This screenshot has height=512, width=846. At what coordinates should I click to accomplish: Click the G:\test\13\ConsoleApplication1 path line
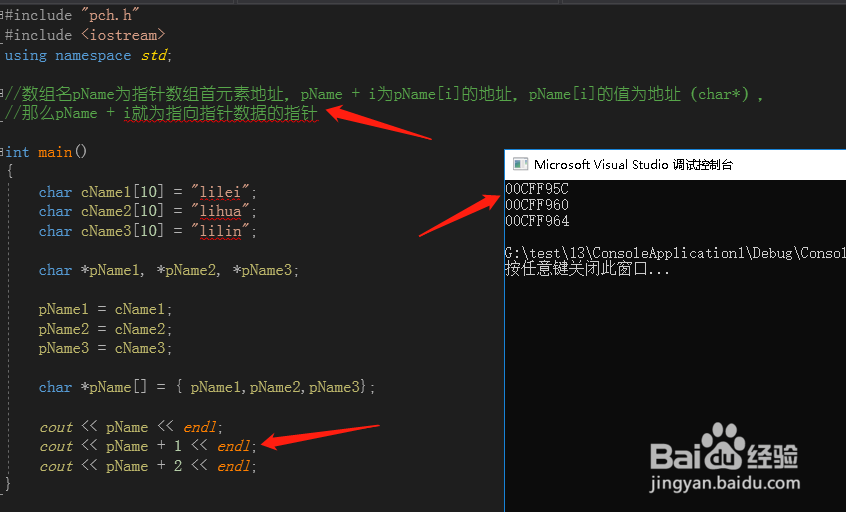pos(675,253)
